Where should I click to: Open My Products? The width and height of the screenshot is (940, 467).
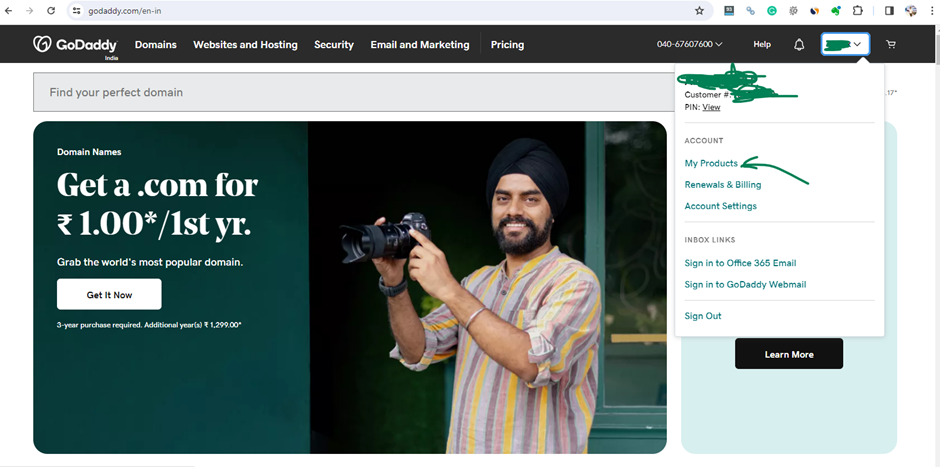(x=711, y=163)
